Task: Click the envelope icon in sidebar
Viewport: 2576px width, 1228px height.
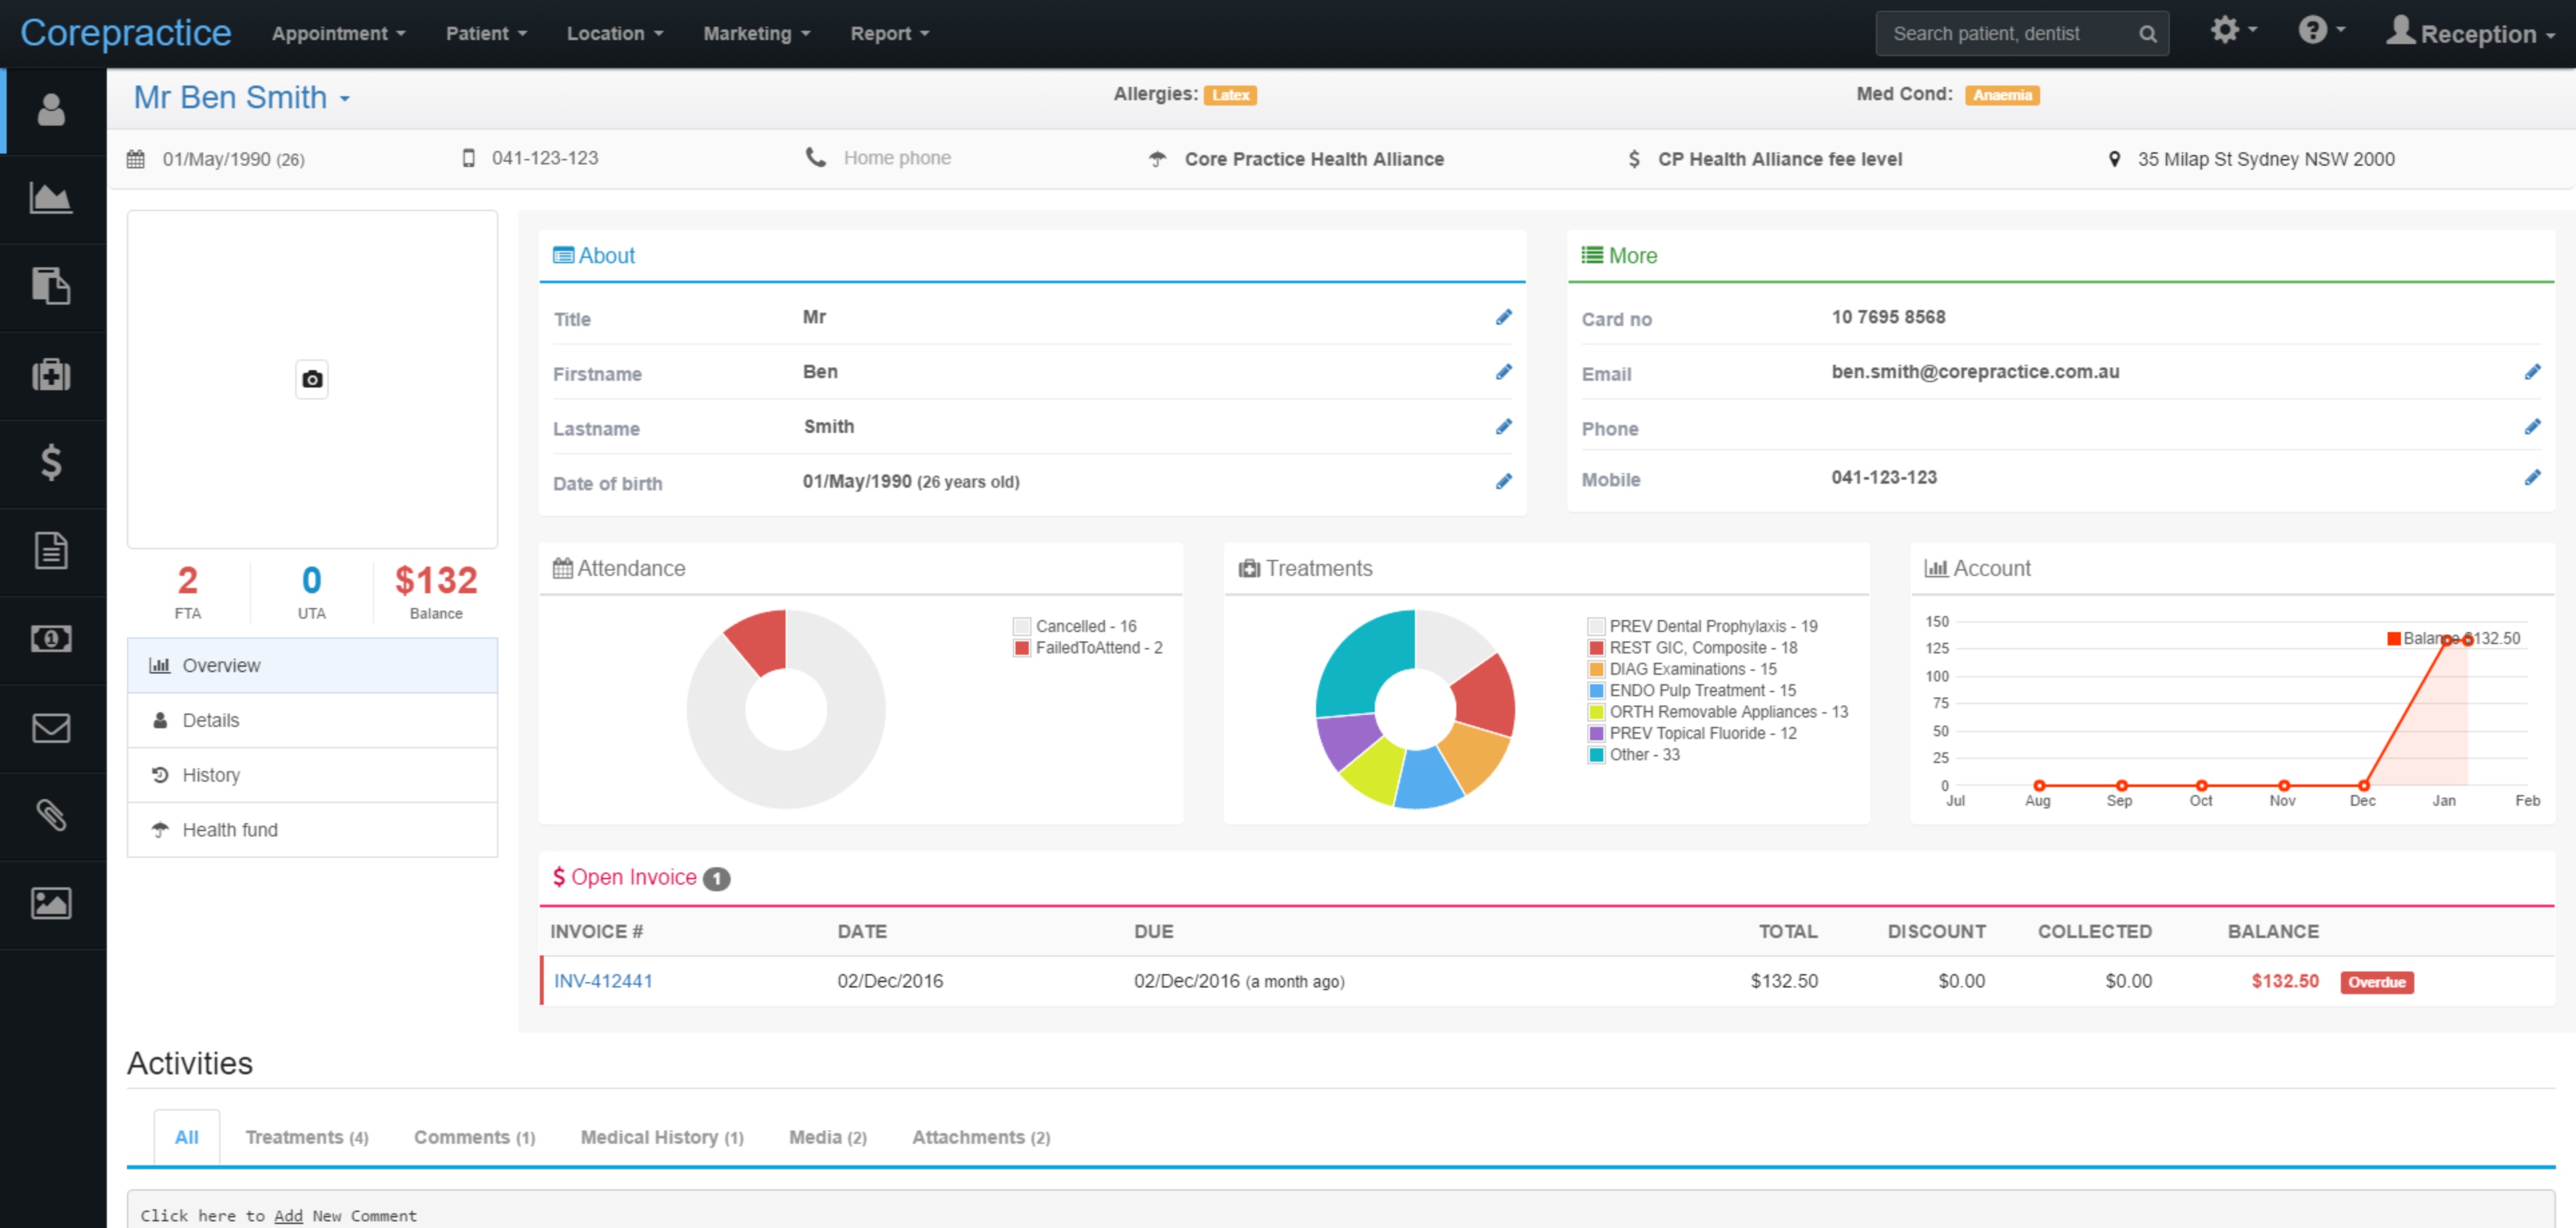Action: 51,727
